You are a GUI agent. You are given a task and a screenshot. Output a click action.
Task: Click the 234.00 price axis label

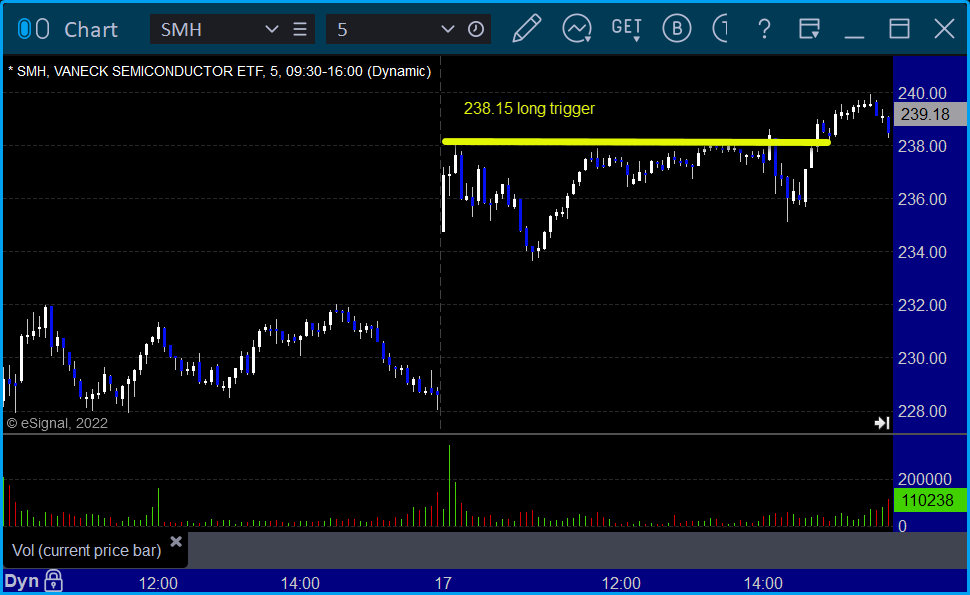(x=922, y=252)
